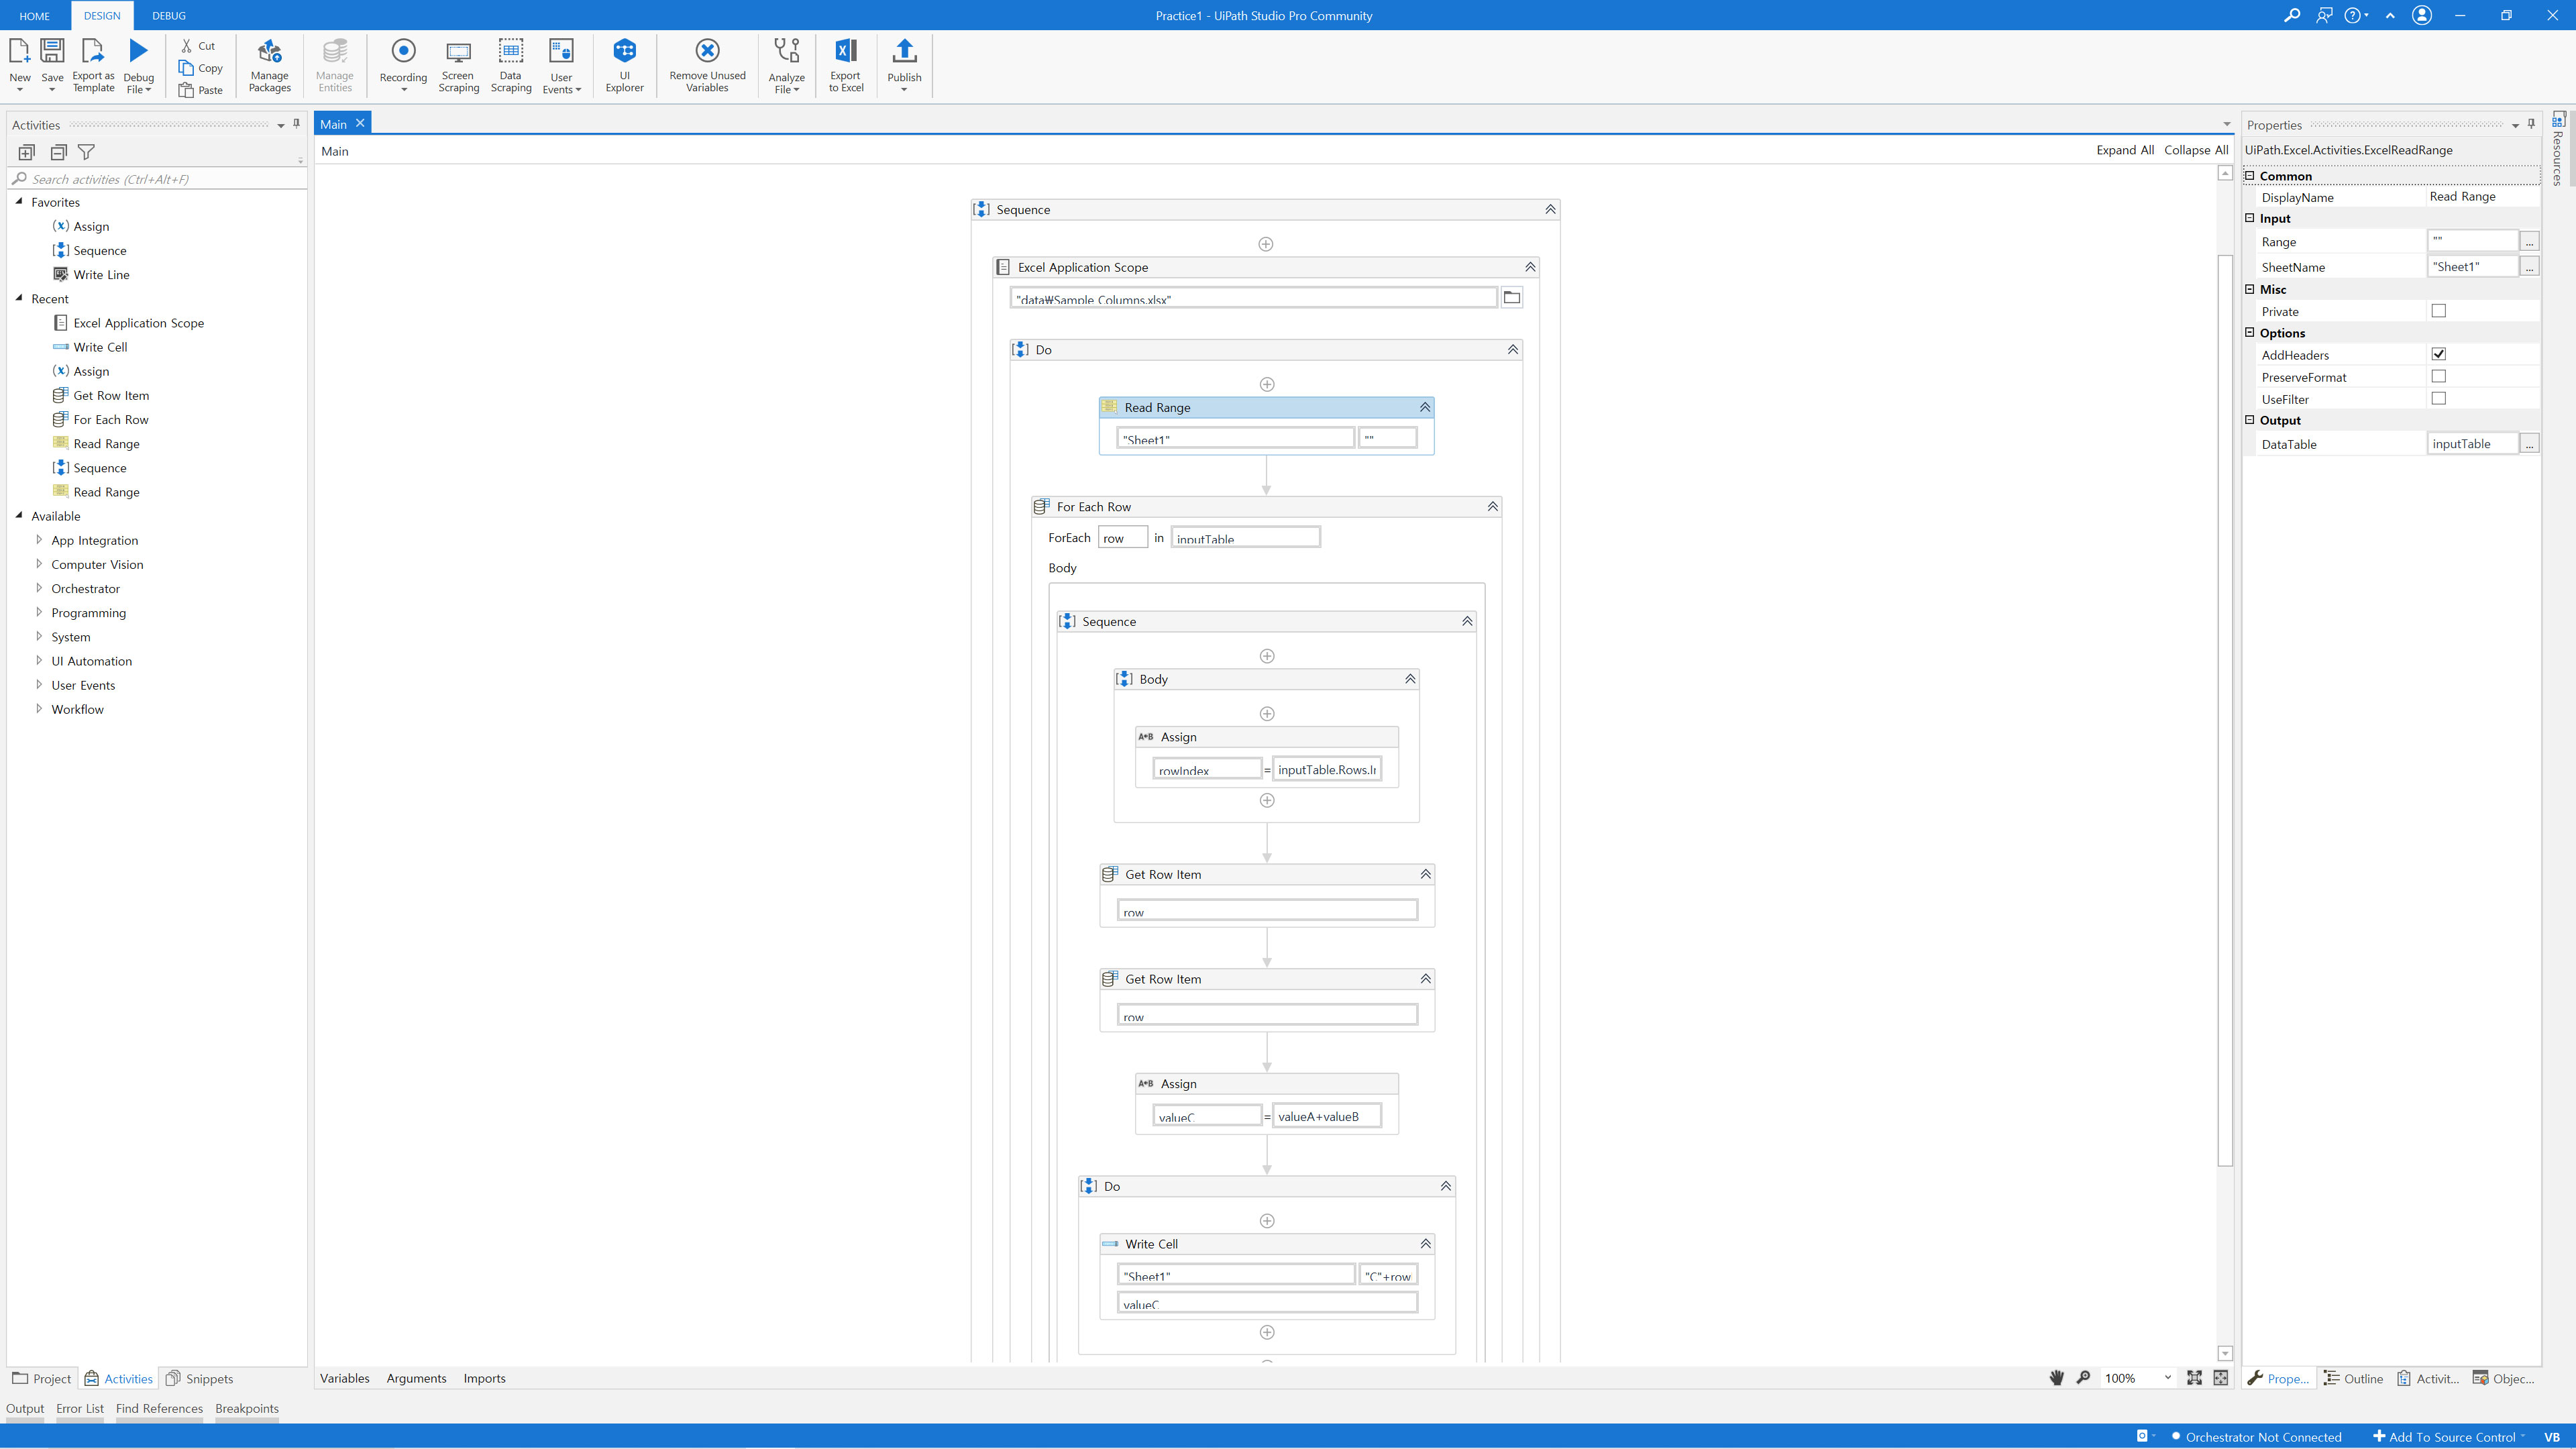Click the filter icon in Activities panel
The height and width of the screenshot is (1449, 2576).
pyautogui.click(x=87, y=153)
